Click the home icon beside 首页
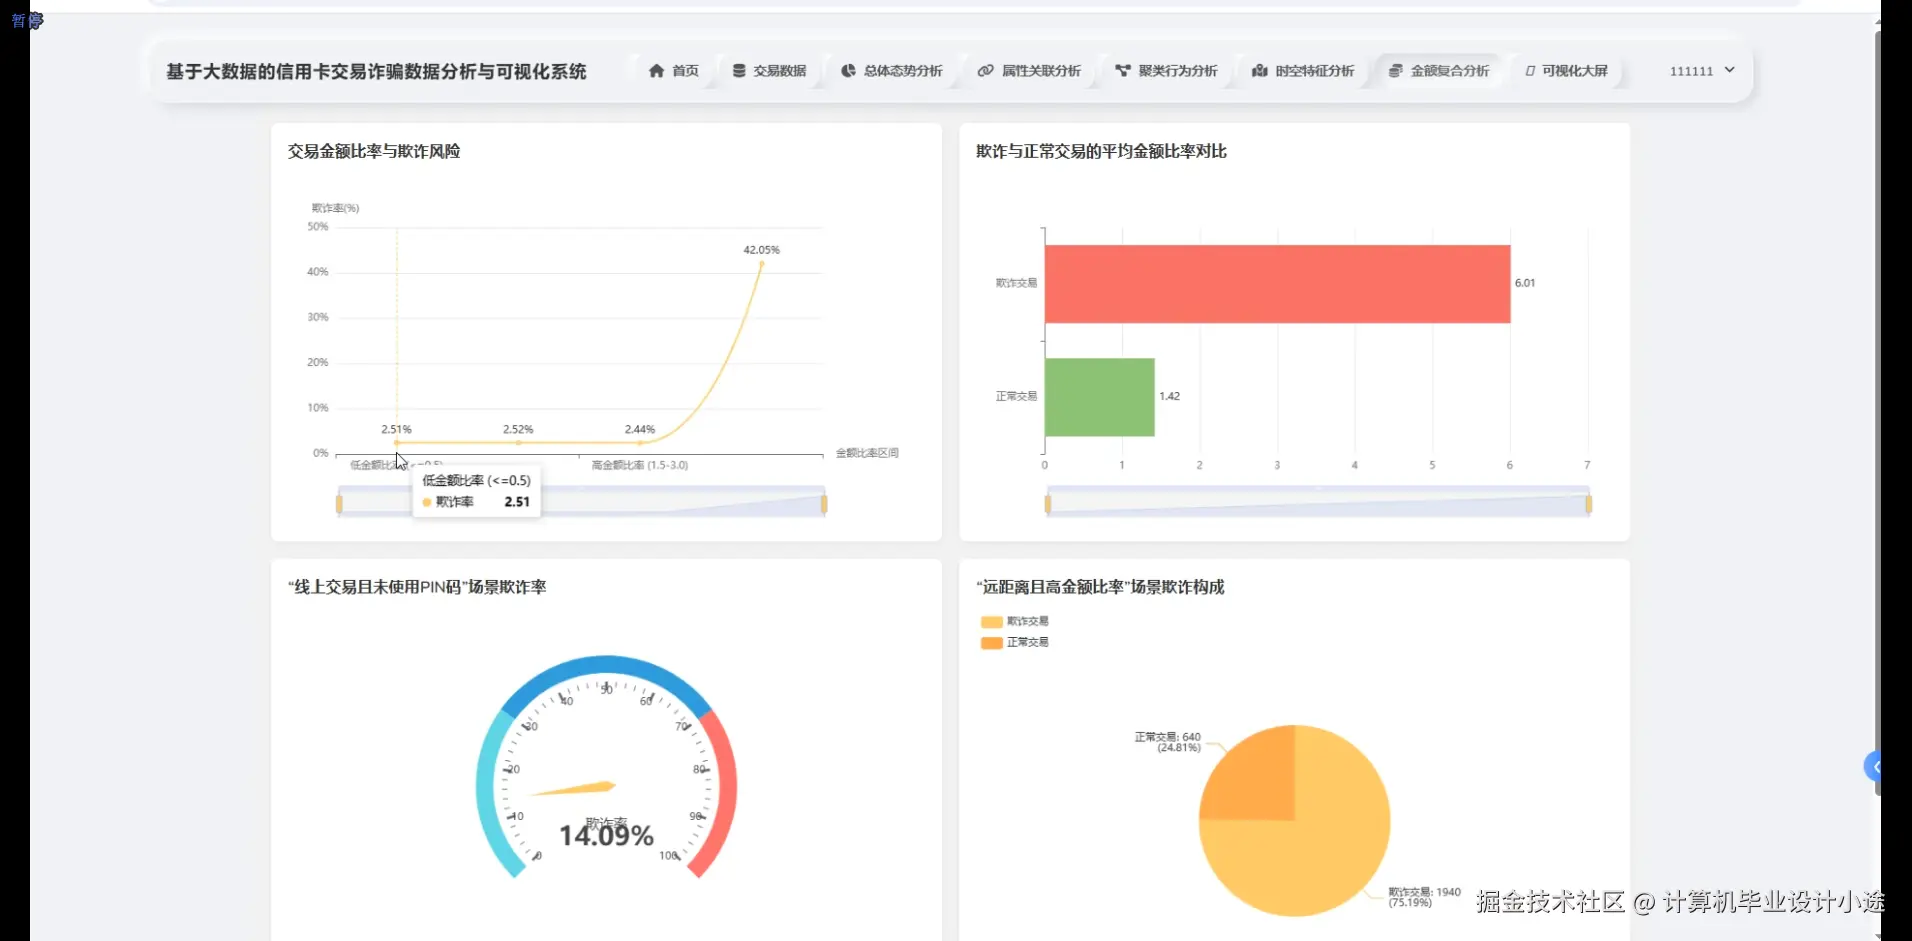This screenshot has height=941, width=1912. coord(656,71)
